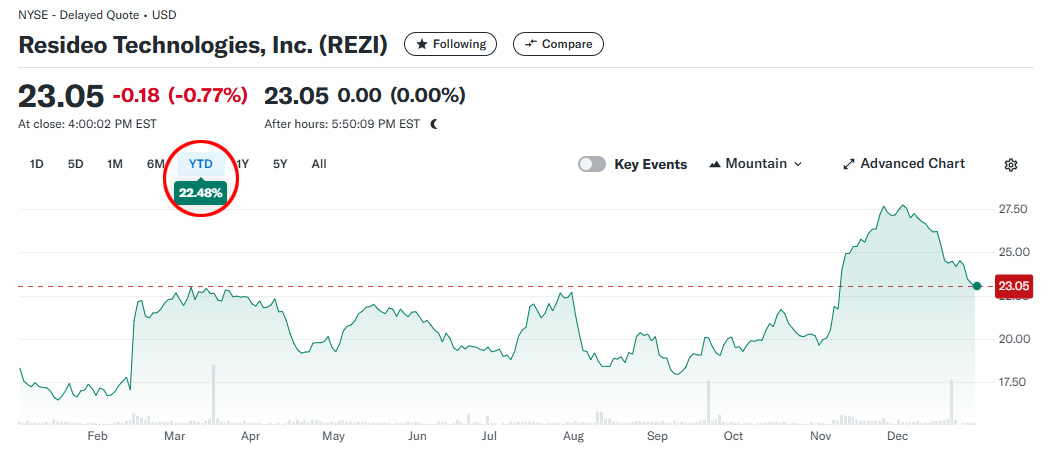Select the 5Y time range
The width and height of the screenshot is (1050, 459).
(x=280, y=163)
